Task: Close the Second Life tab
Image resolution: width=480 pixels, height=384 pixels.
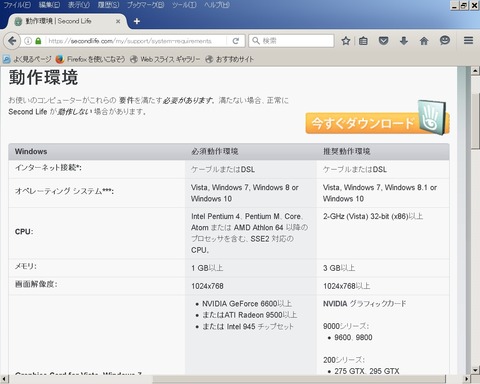Action: tap(118, 21)
